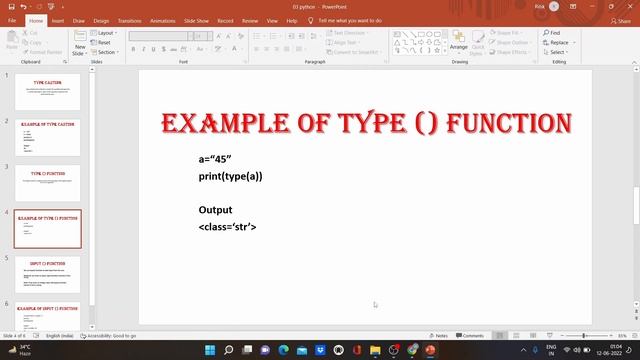Image resolution: width=640 pixels, height=360 pixels.
Task: Center text in Paragraph group
Action: (x=267, y=49)
